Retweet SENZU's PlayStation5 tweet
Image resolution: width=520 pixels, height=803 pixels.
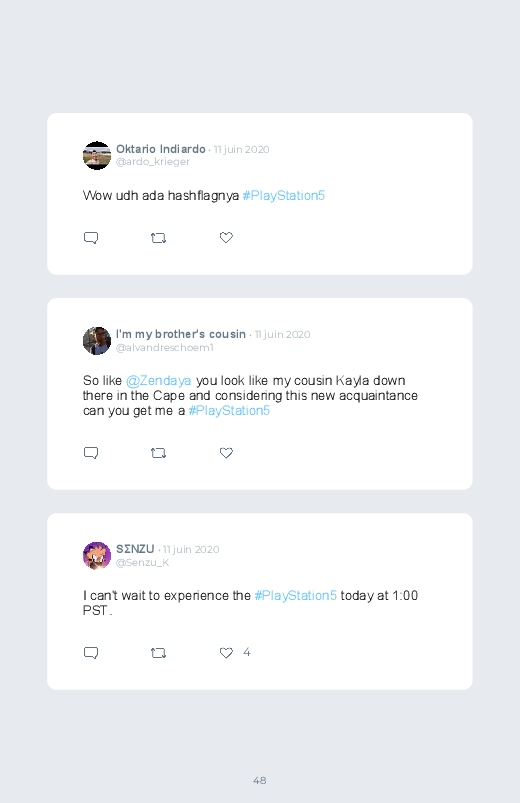(x=158, y=652)
